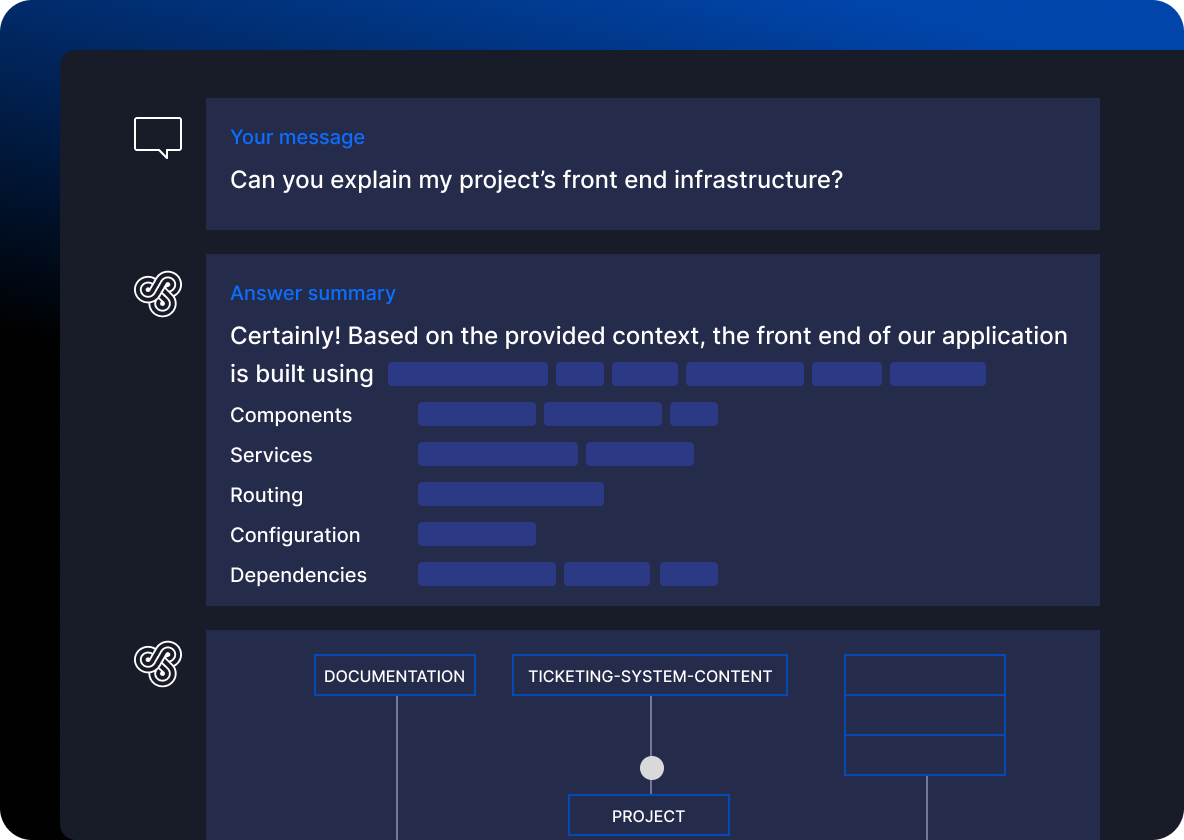Select the Configuration row label

coord(295,535)
